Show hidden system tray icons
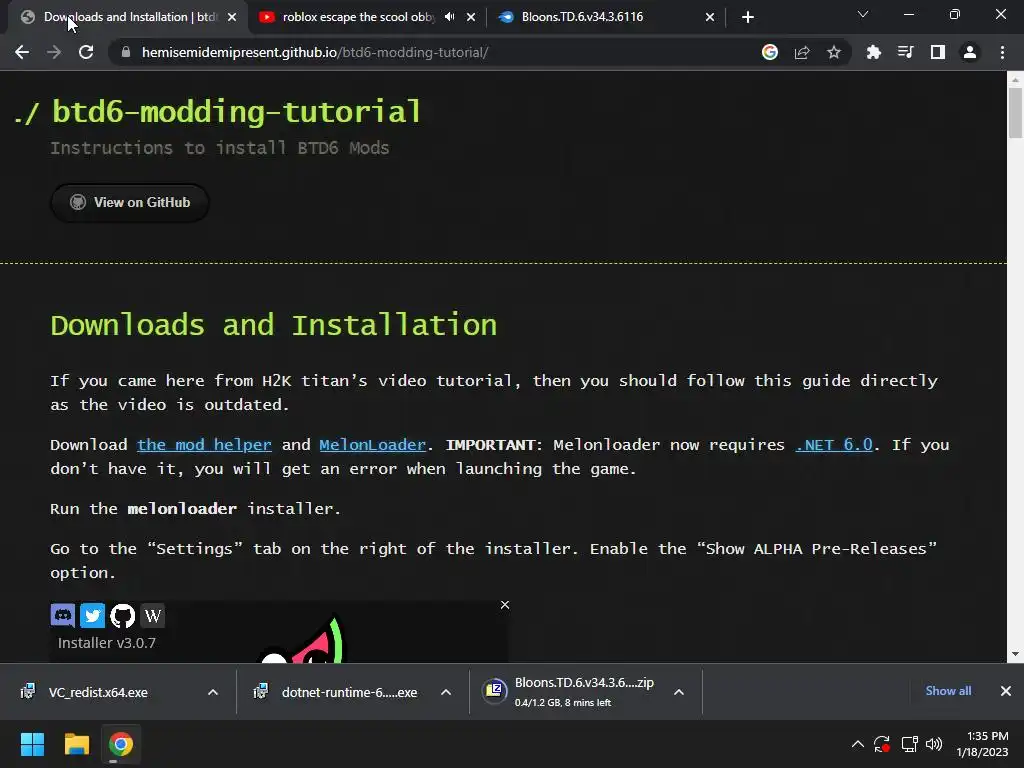The height and width of the screenshot is (768, 1024). tap(857, 744)
